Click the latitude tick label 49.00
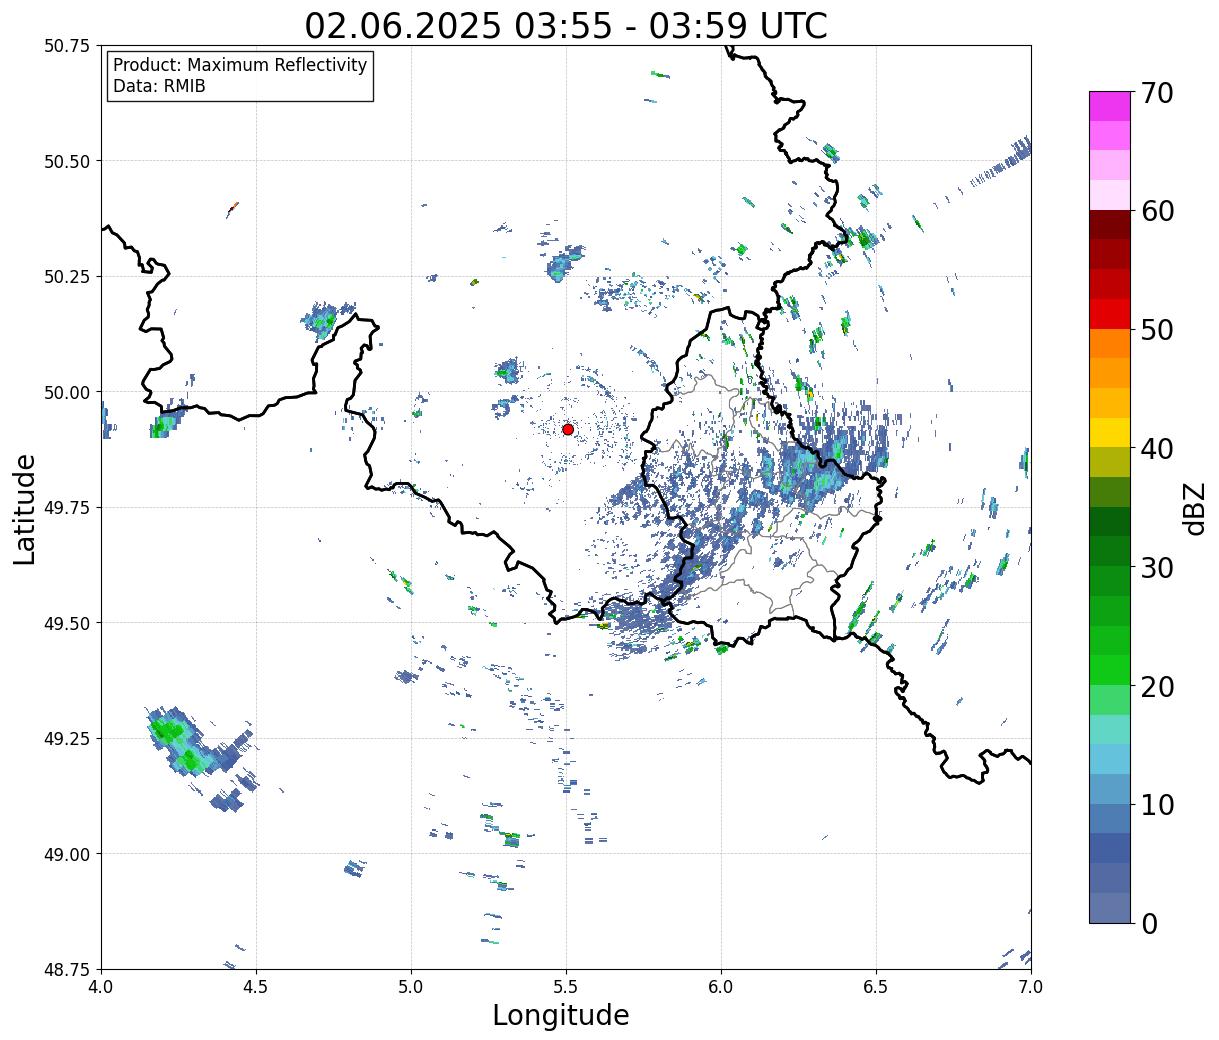This screenshot has height=1040, width=1219. [66, 854]
